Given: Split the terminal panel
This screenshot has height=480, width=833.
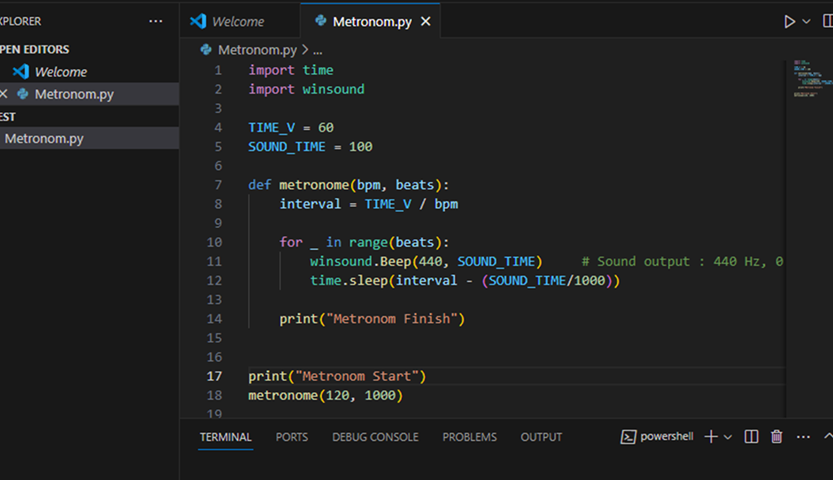Looking at the screenshot, I should click(751, 437).
